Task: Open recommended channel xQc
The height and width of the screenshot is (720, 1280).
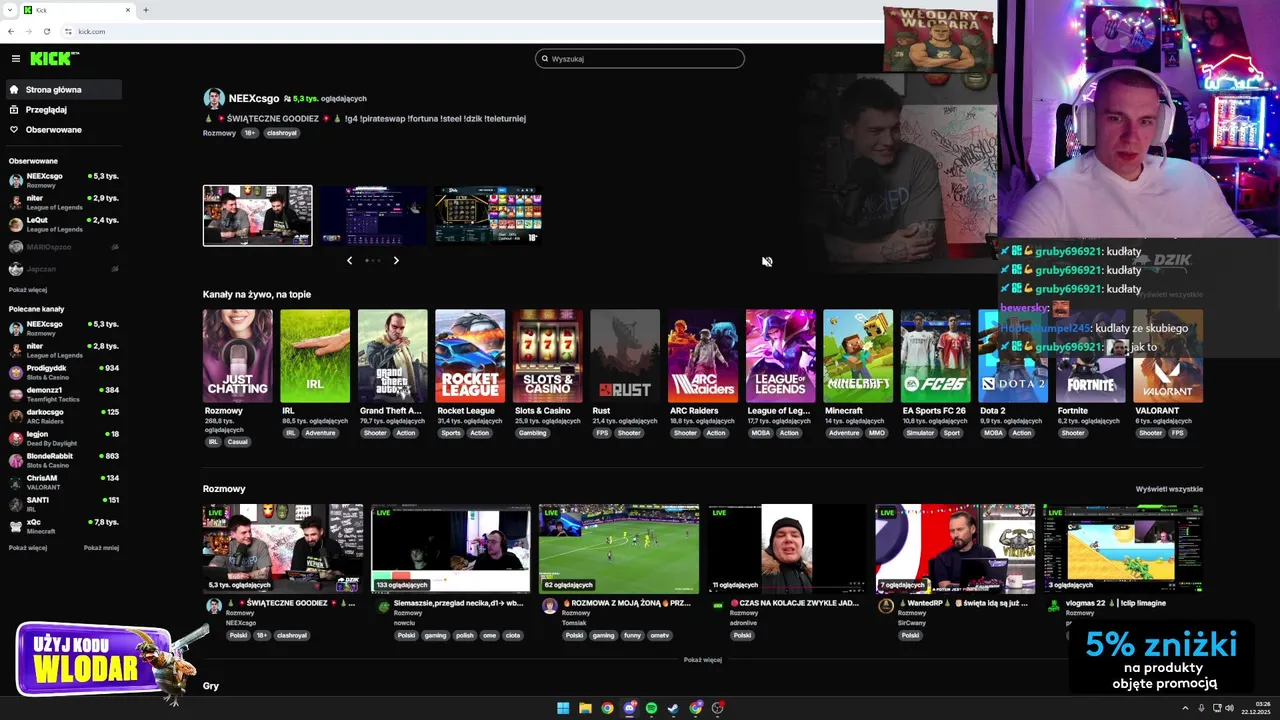Action: 64,526
